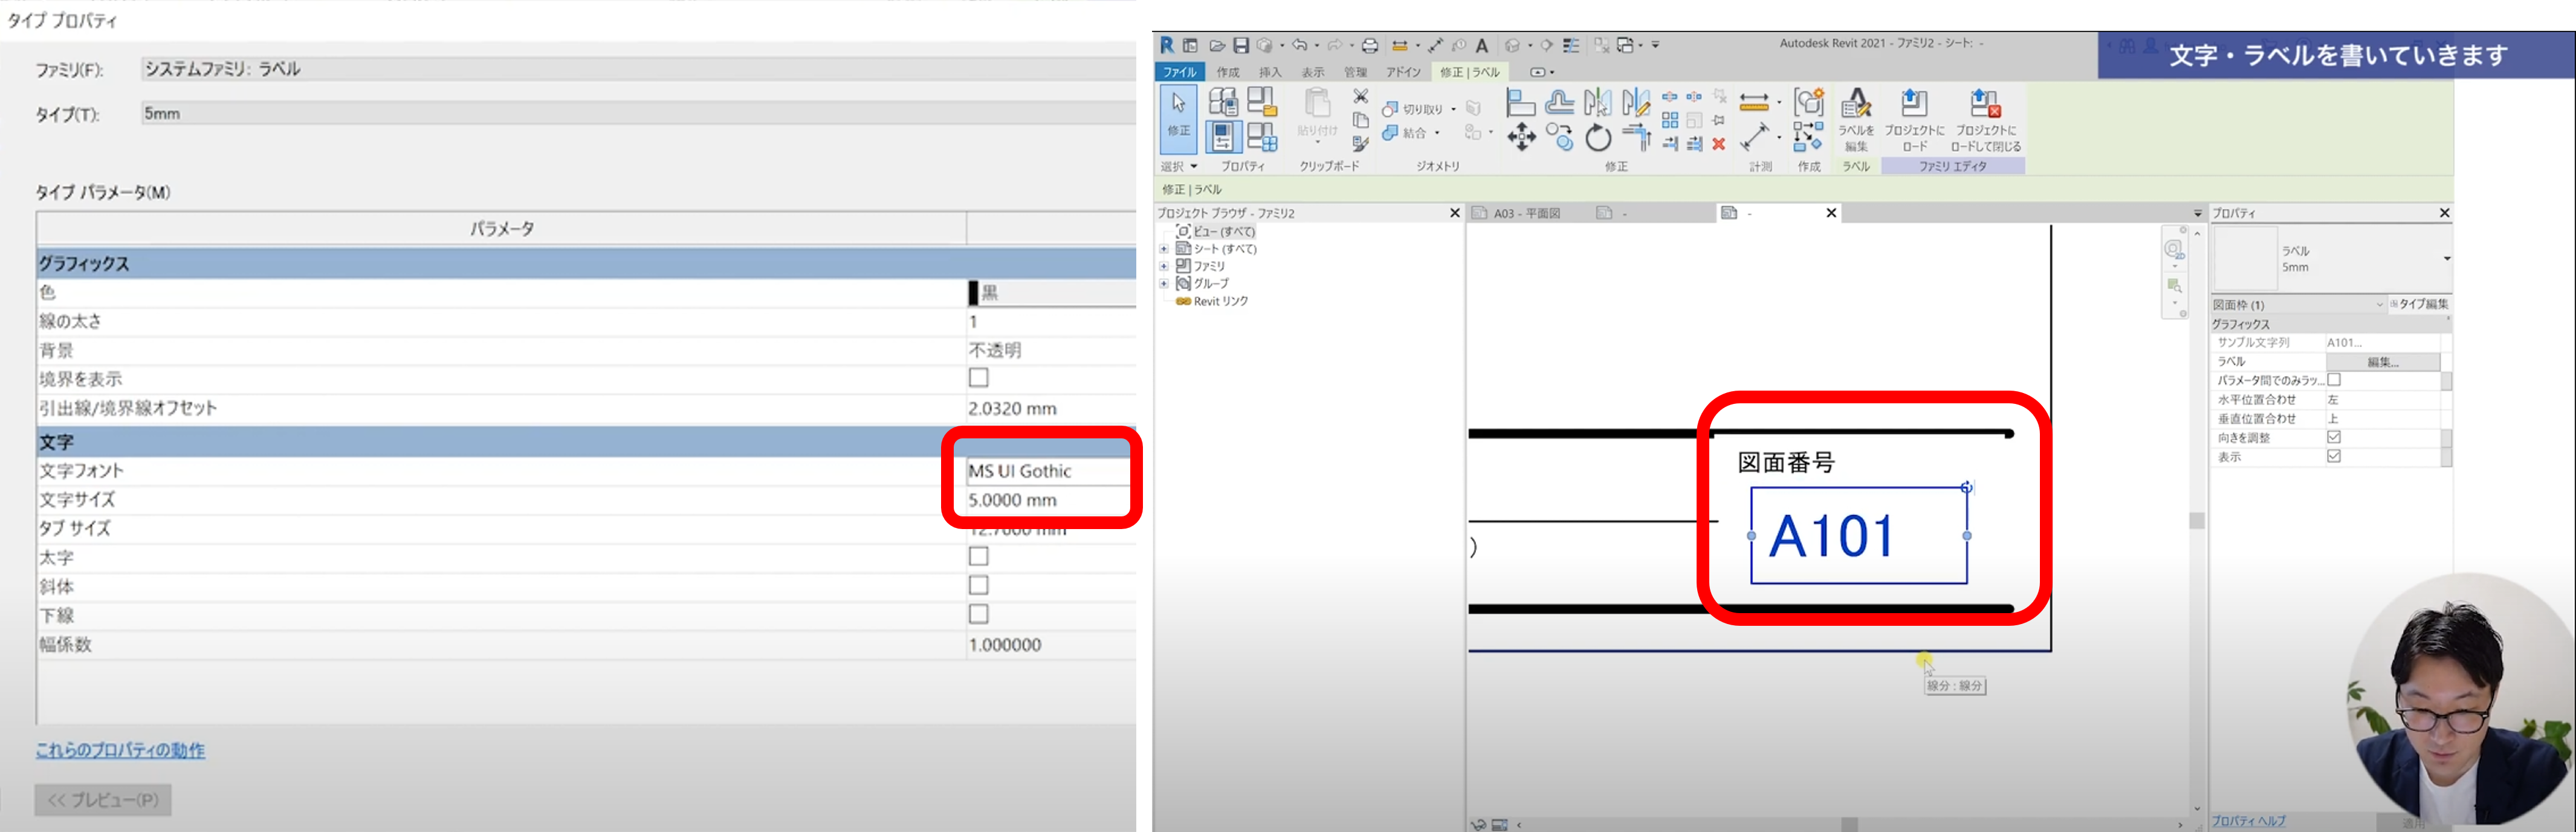
Task: Click the 編集... button for ラベル property
Action: (2382, 362)
